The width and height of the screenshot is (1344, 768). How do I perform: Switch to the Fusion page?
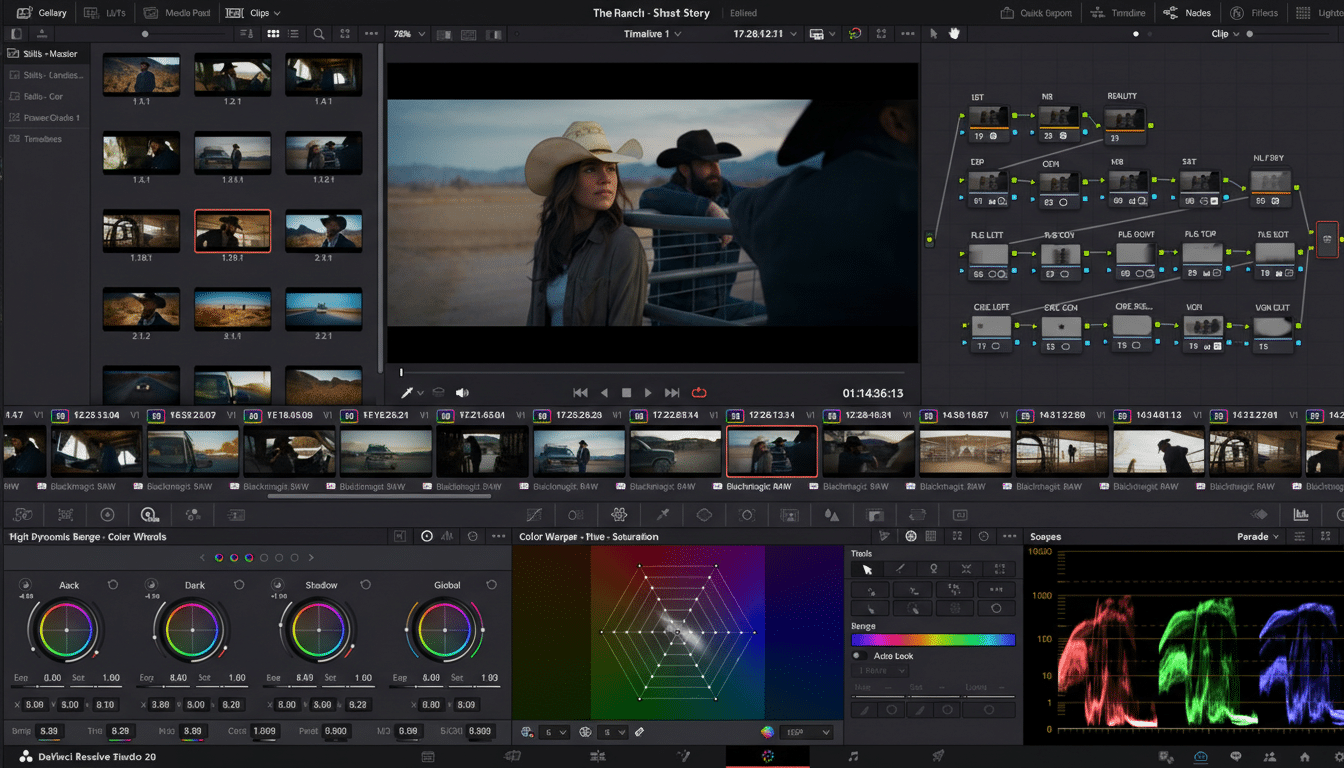click(684, 757)
